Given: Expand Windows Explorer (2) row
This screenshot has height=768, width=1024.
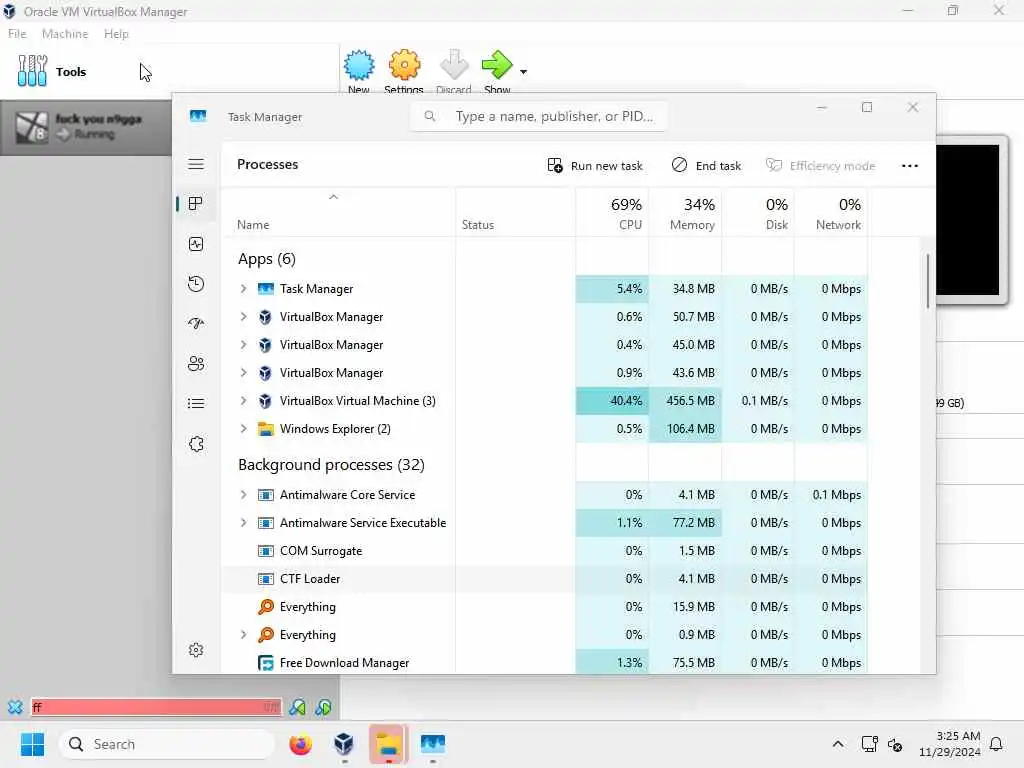Looking at the screenshot, I should (x=243, y=429).
